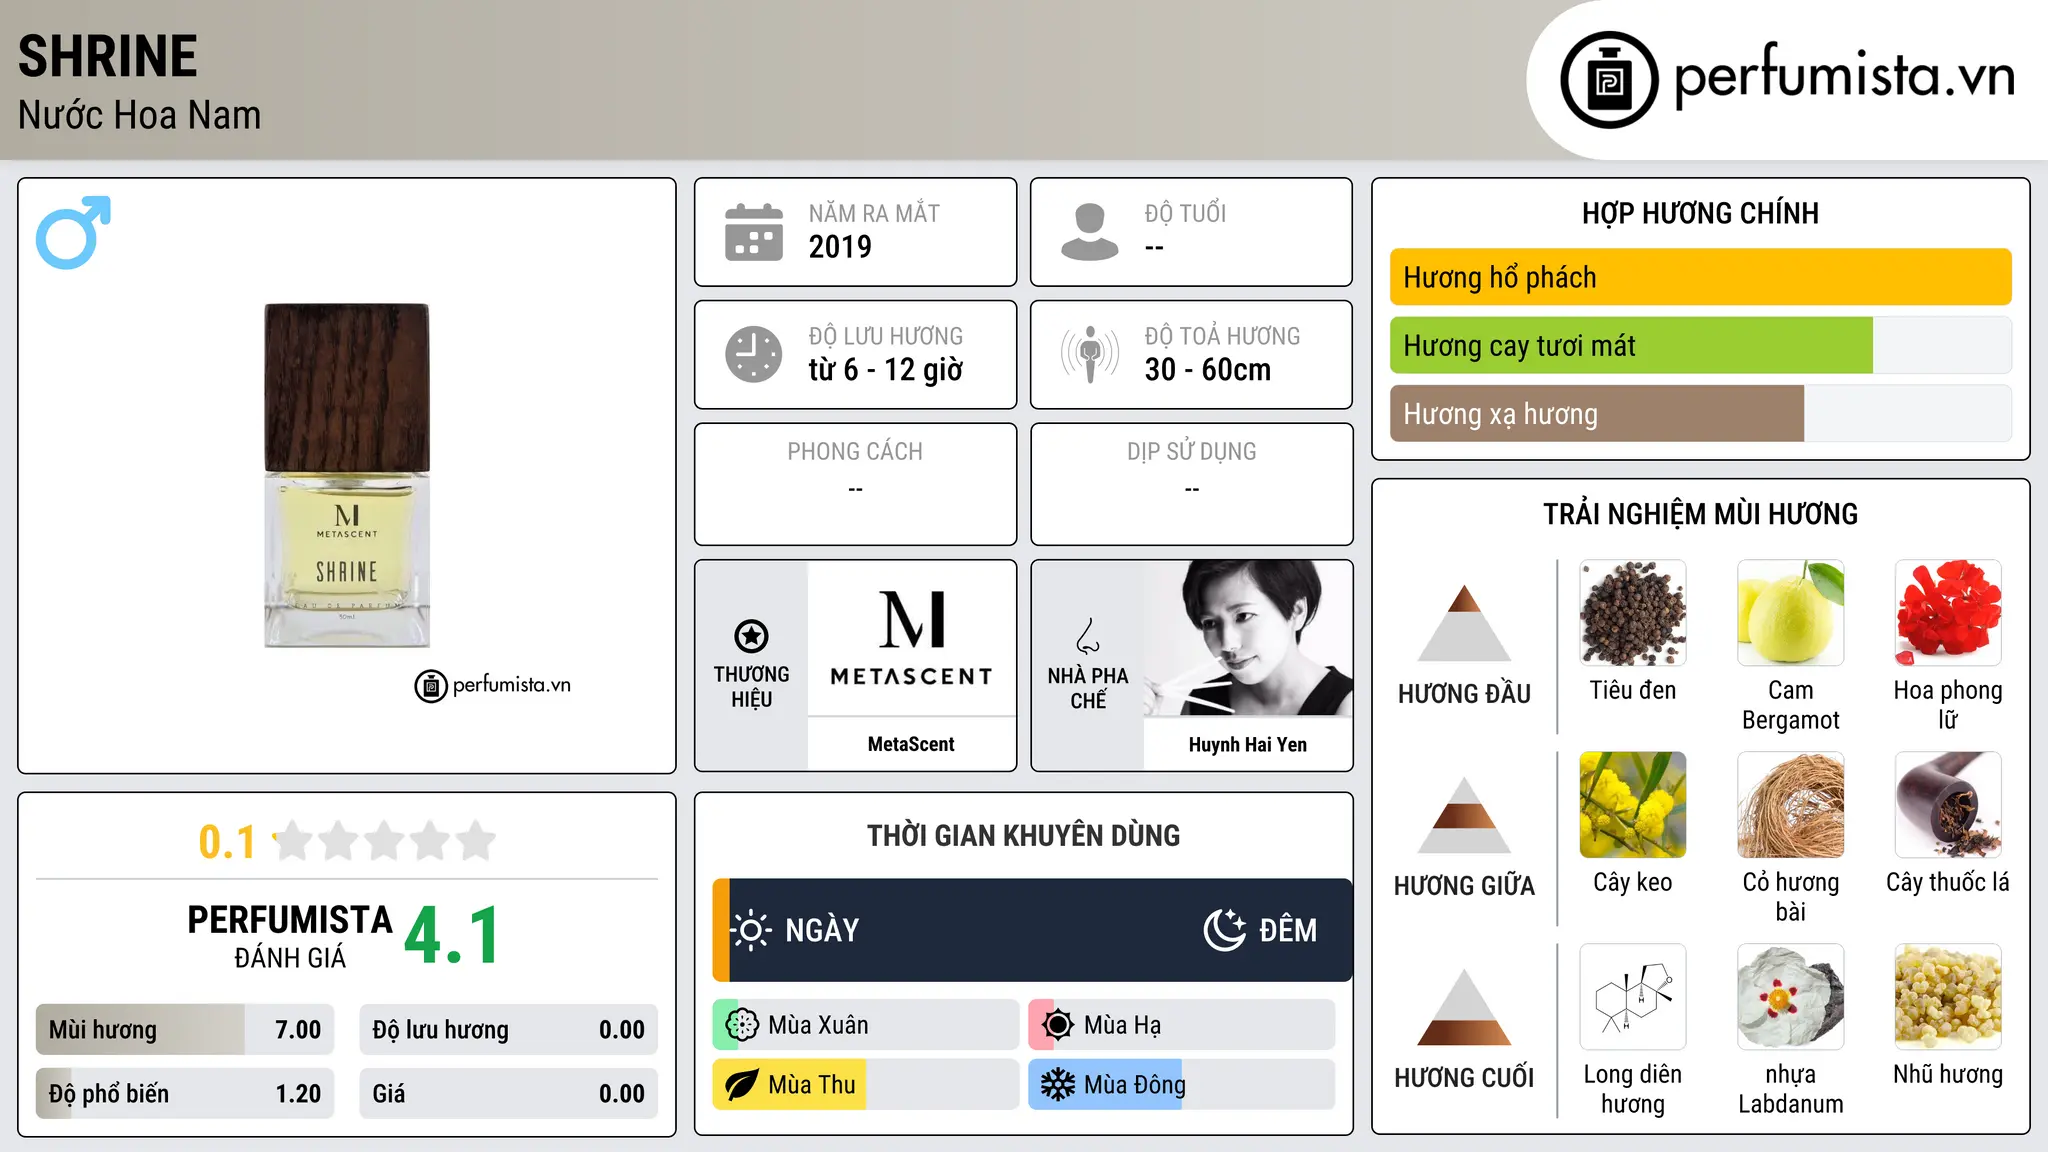Image resolution: width=2048 pixels, height=1152 pixels.
Task: Select the Long diên hương note image
Action: pos(1633,997)
